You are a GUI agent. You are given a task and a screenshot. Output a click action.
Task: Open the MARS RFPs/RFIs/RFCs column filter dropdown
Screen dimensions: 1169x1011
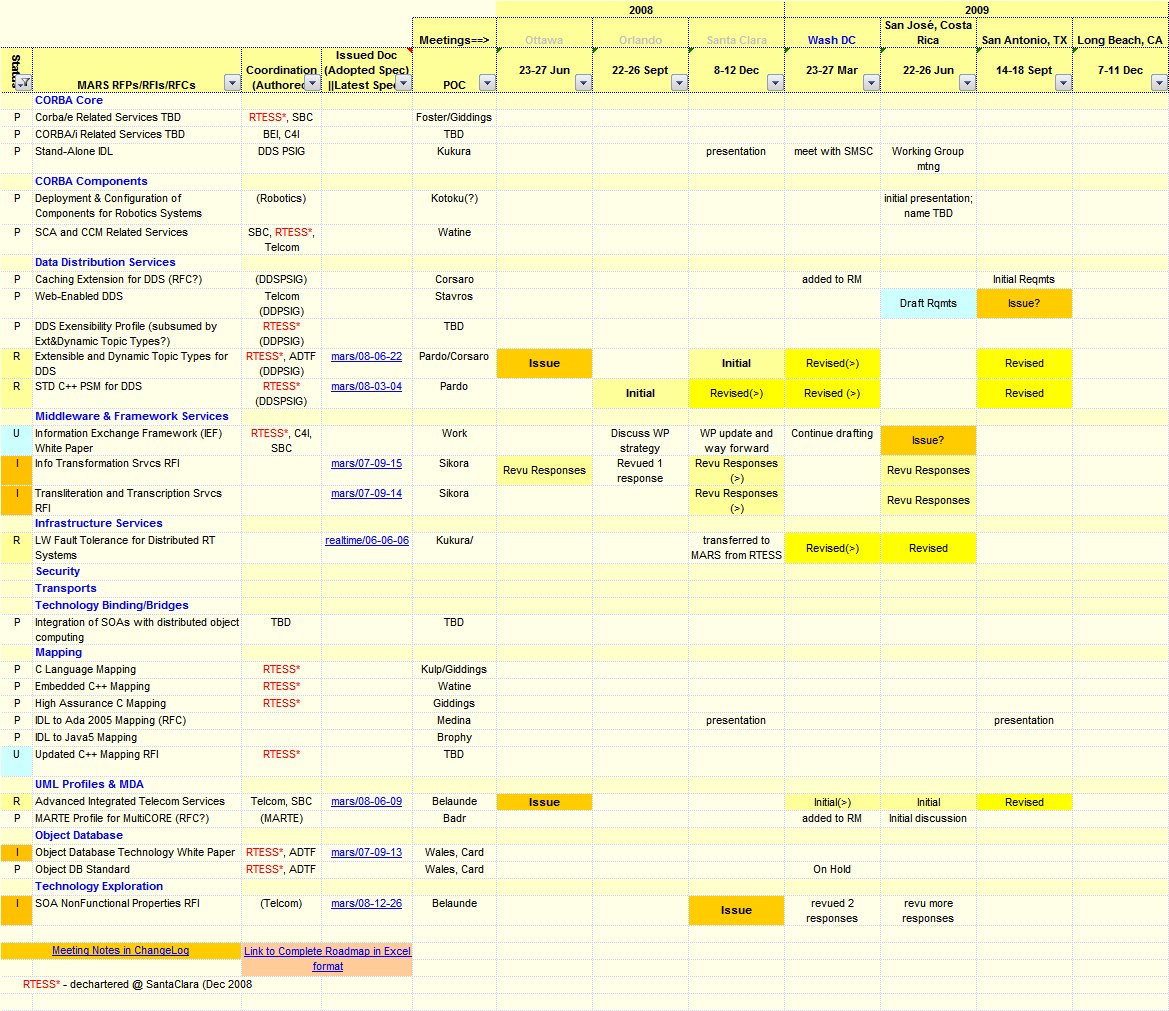tap(233, 83)
